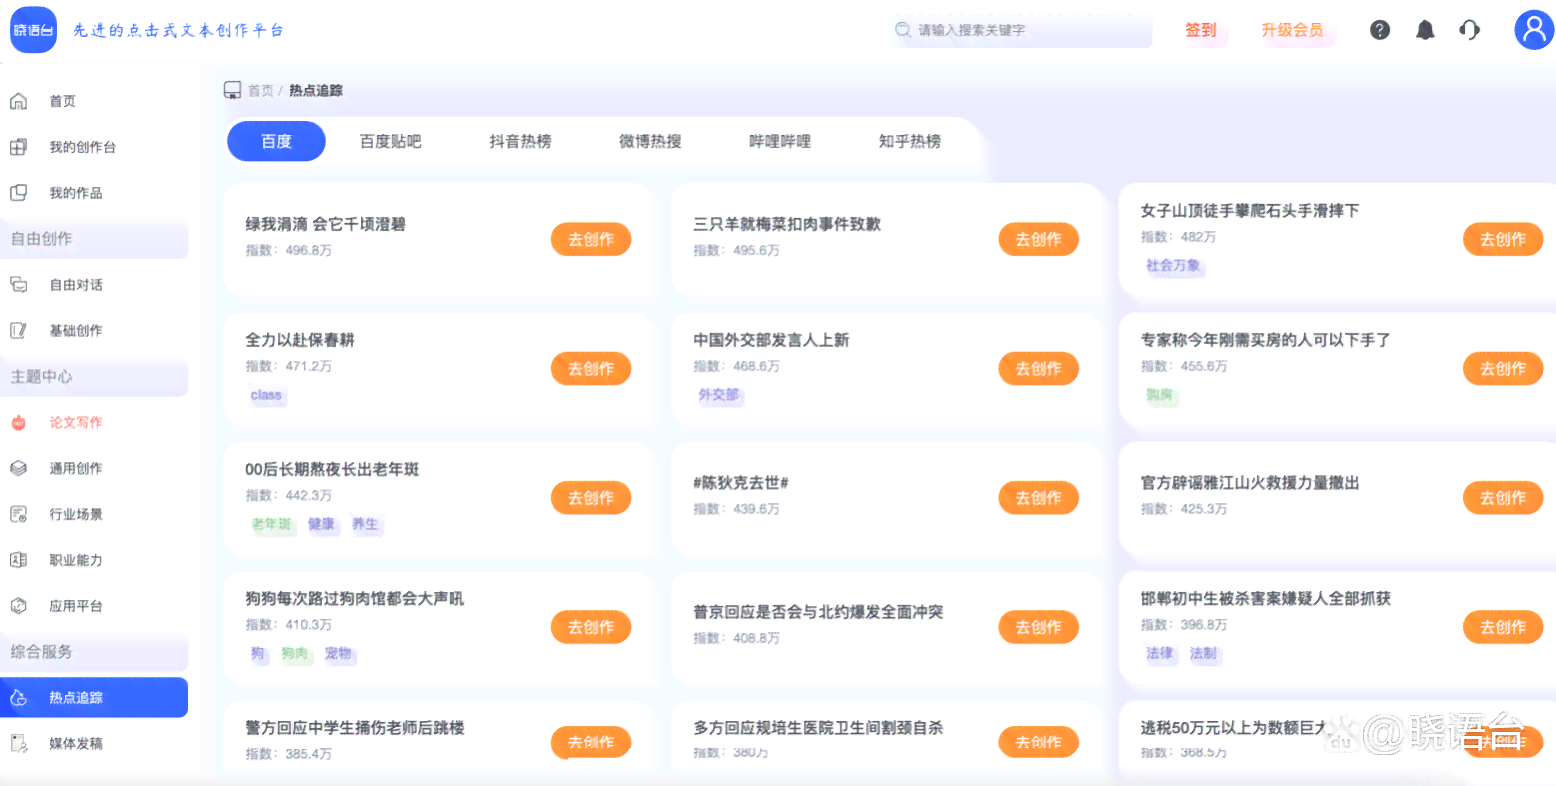Click the 狗肉 tag

tap(295, 654)
